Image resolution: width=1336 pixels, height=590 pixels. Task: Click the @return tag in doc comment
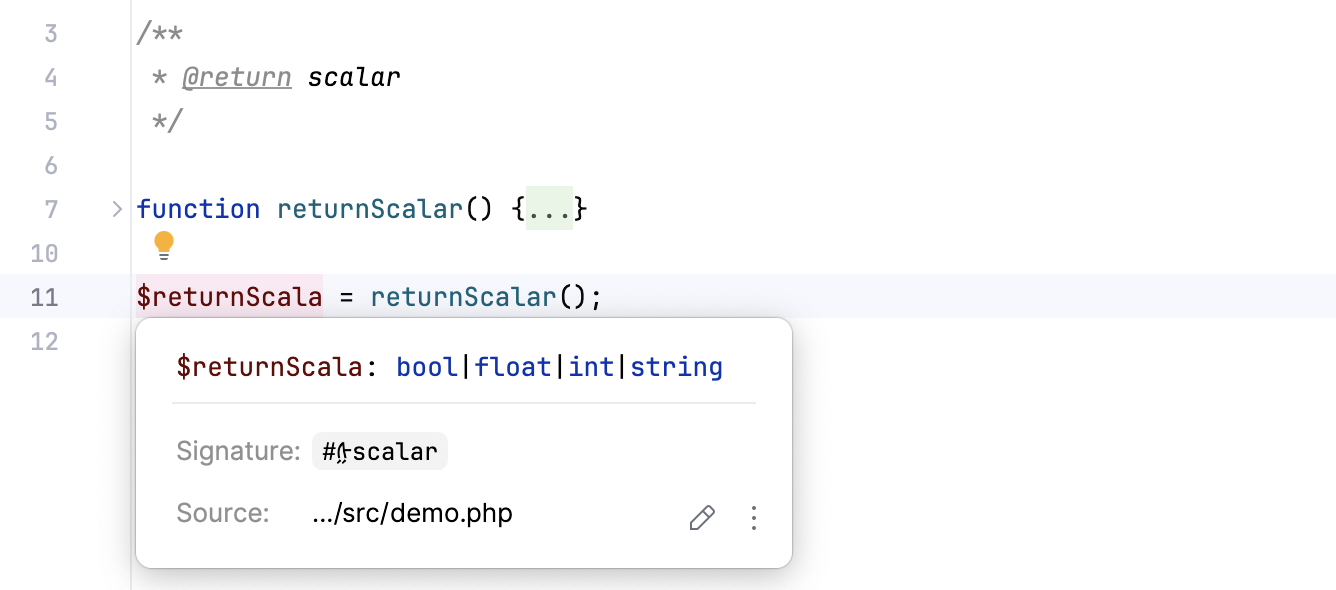236,77
